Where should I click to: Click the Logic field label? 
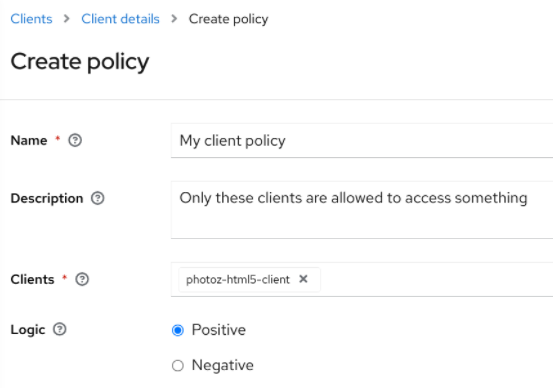(28, 330)
